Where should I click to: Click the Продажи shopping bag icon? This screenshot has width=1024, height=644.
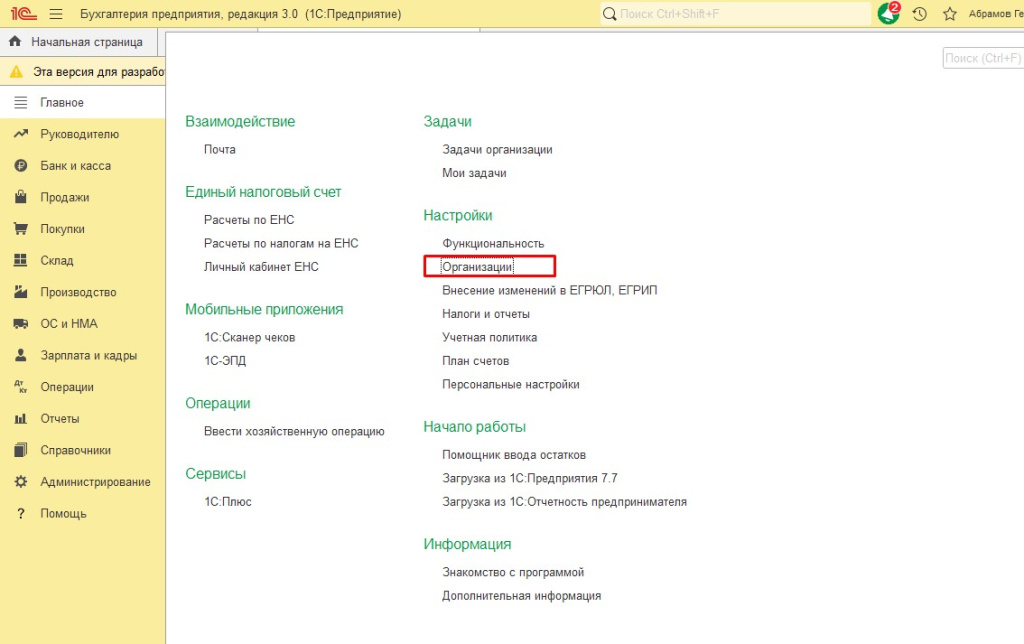coord(21,197)
